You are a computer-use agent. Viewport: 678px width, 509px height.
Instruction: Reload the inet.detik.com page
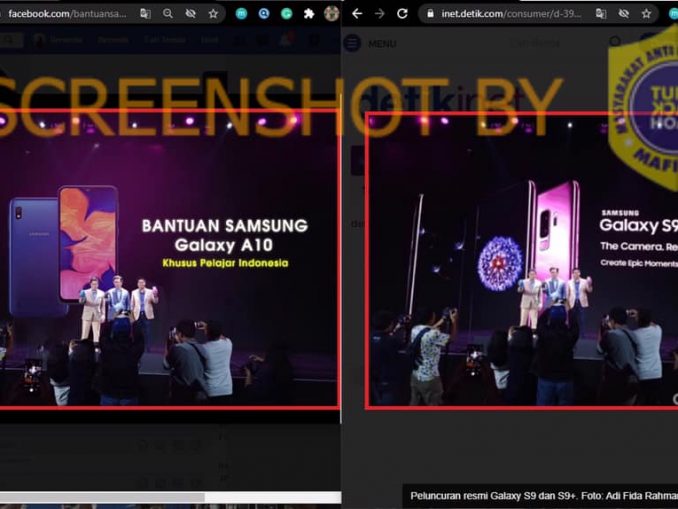(x=402, y=14)
